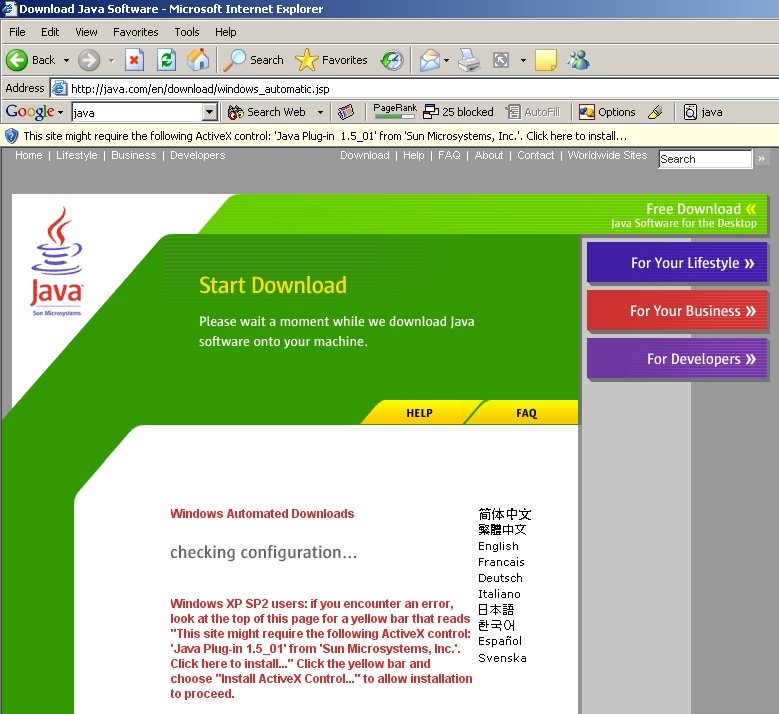This screenshot has height=714, width=779.
Task: Choose the Deutsch language link
Action: [500, 578]
